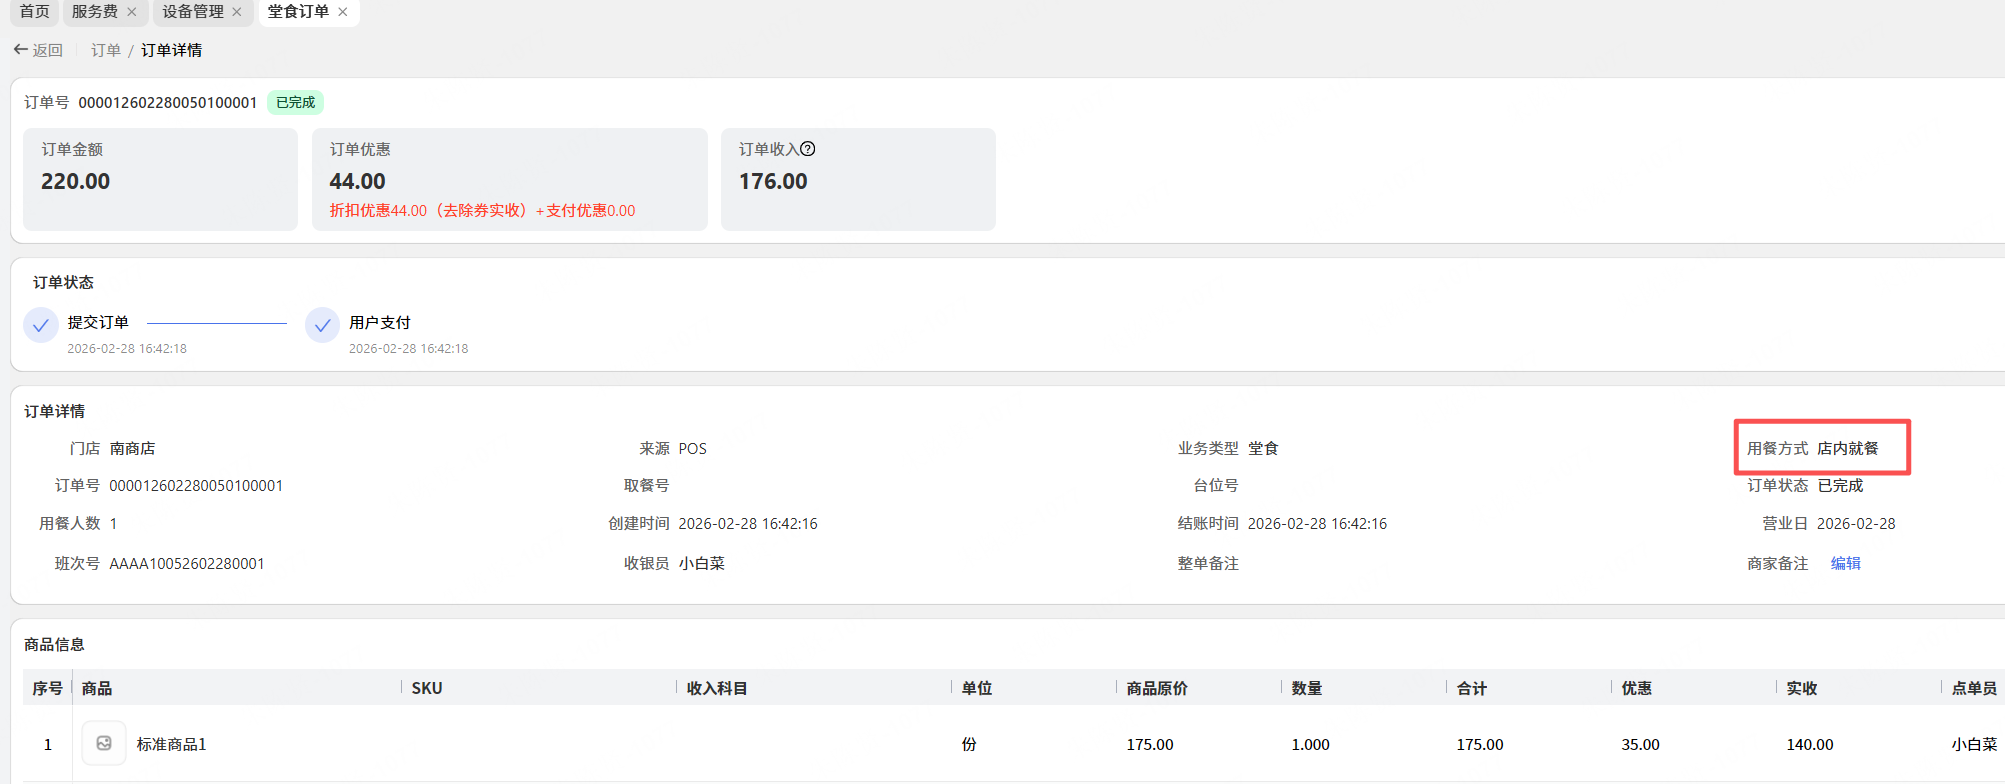Select the 标准商品1 product name
The image size is (2005, 784).
171,744
